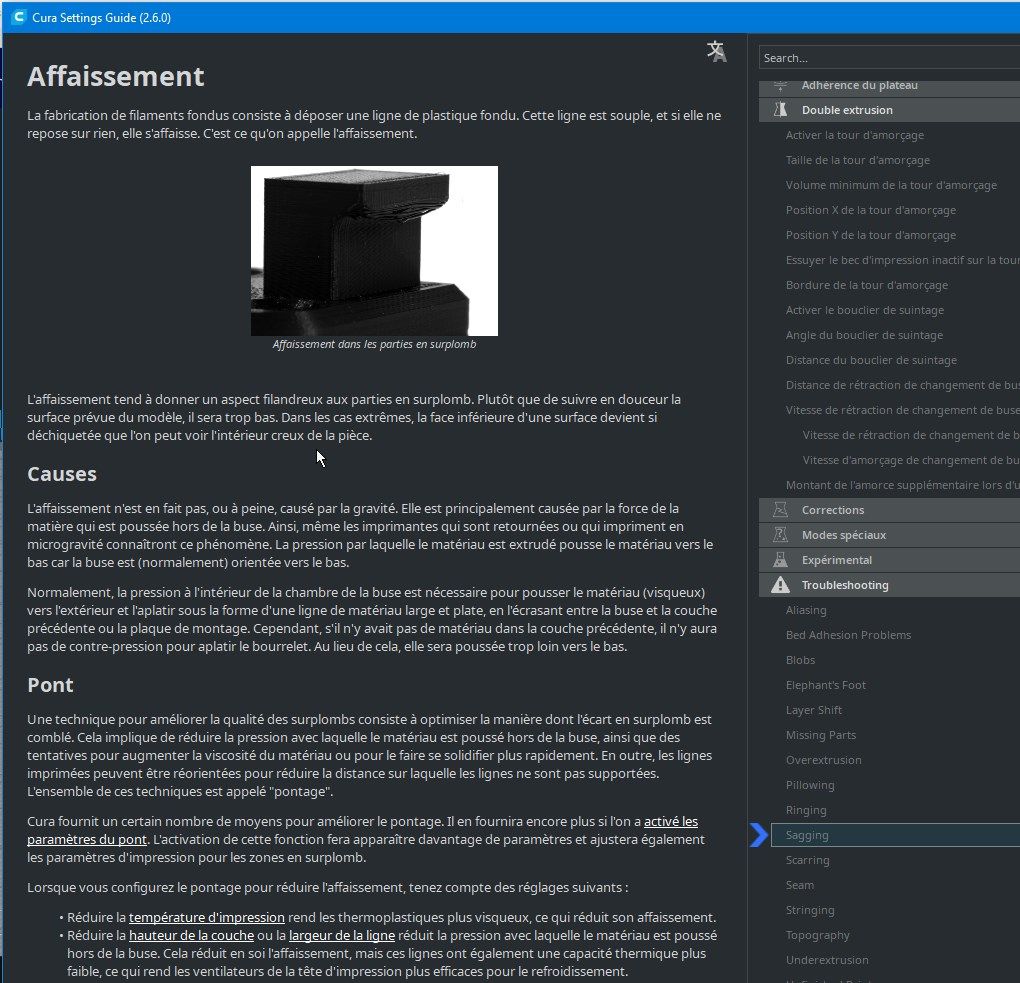Screen dimensions: 1020x983
Task: Open 'Taille de la tour d'amorçage'
Action: 858,160
